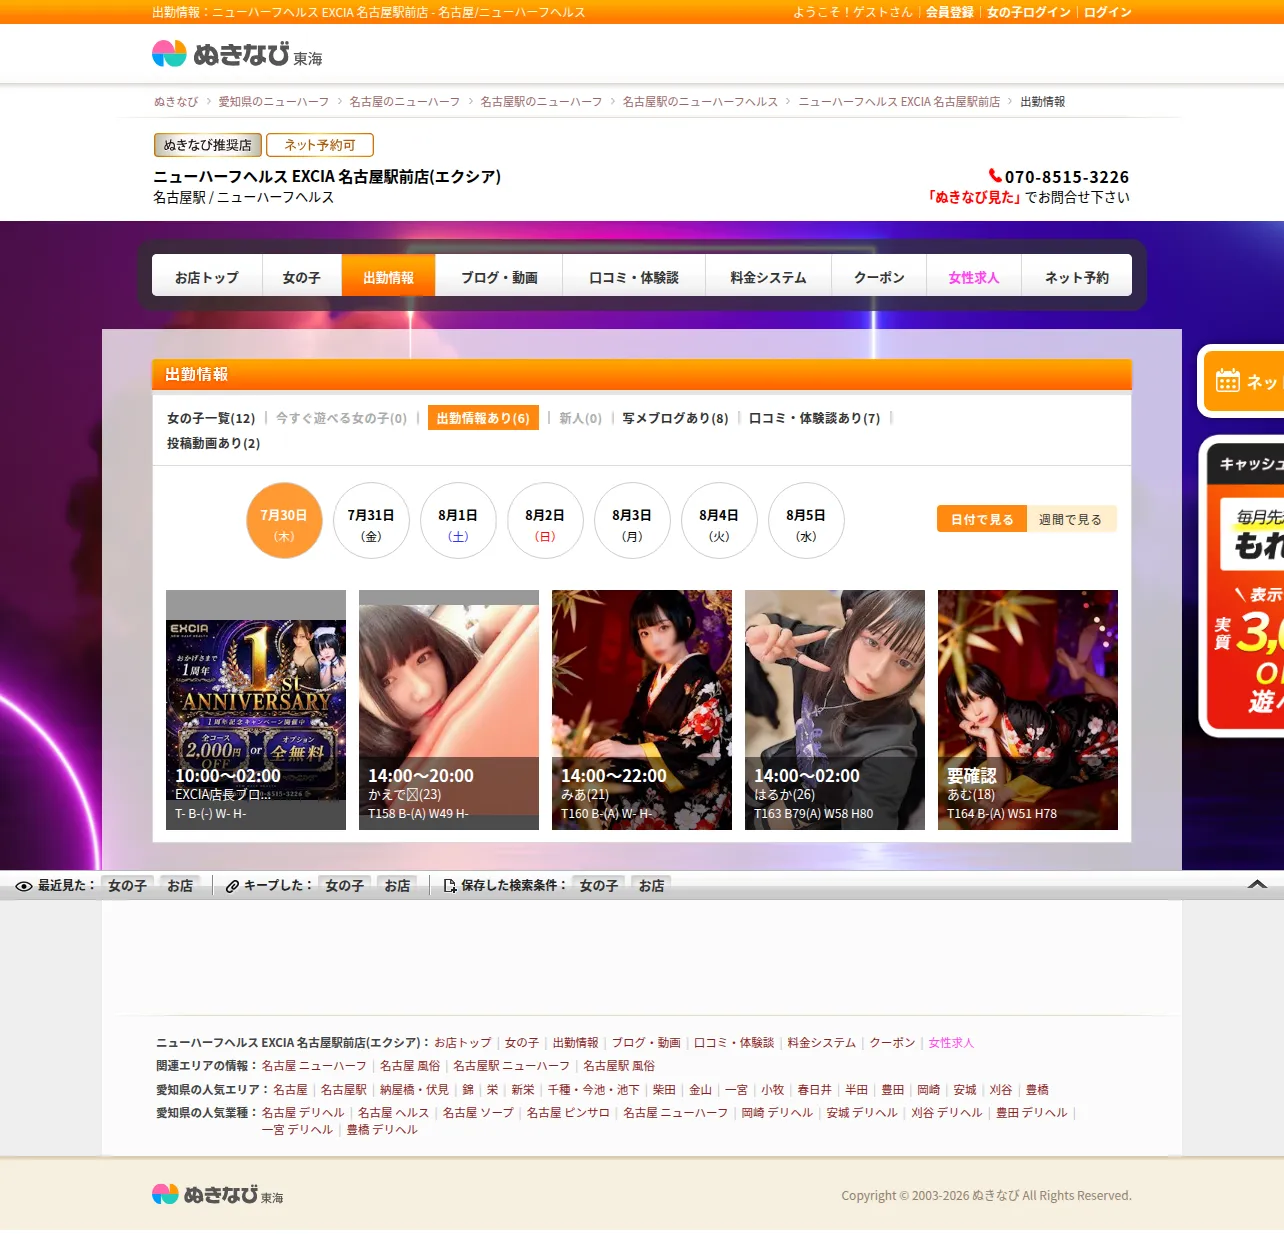Open the 愛知県のニューハーフ breadcrumb
Viewport: 1284px width, 1259px height.
click(274, 102)
